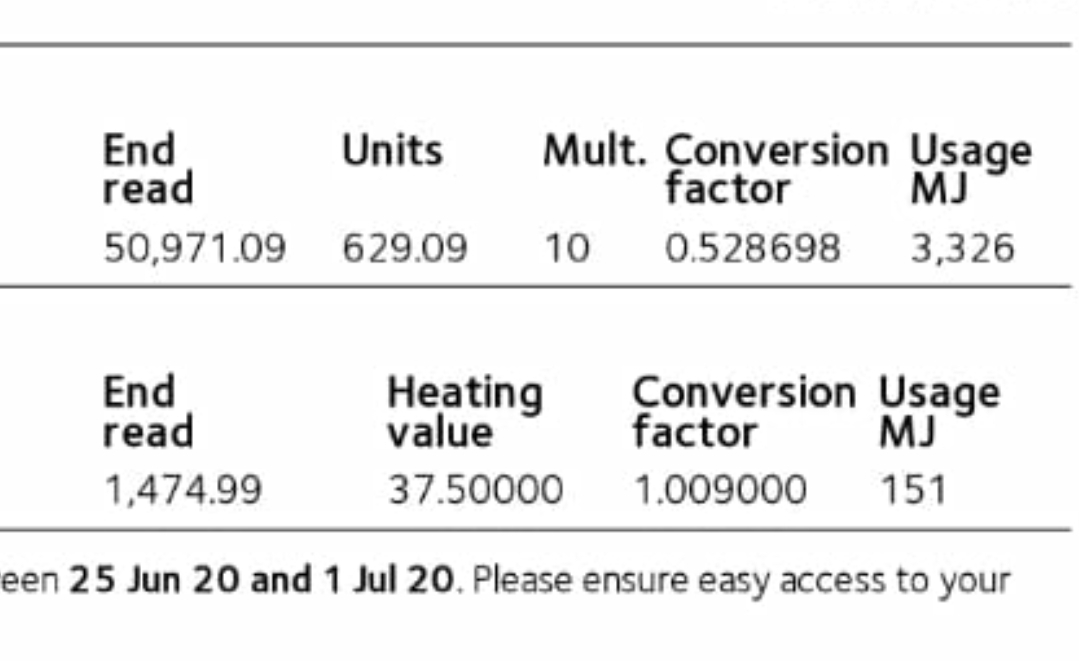Select the heating value 37.50000
Image resolution: width=1079 pixels, height=661 pixels.
pos(474,490)
